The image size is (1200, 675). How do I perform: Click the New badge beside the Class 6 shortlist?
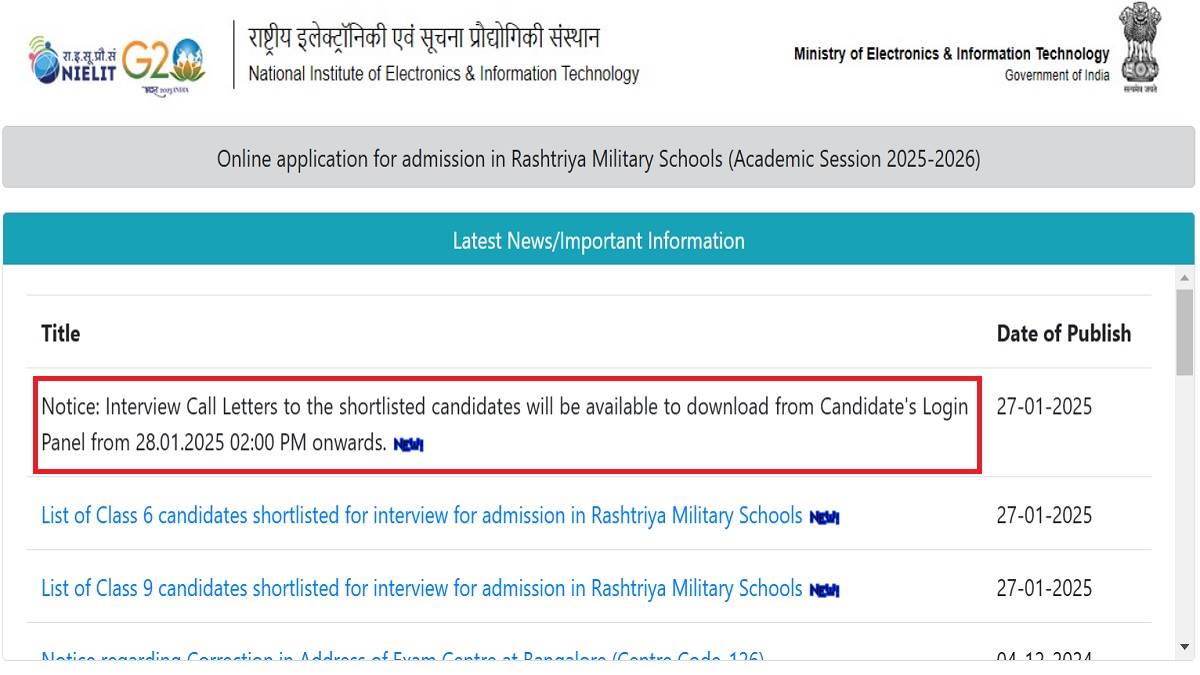(824, 517)
